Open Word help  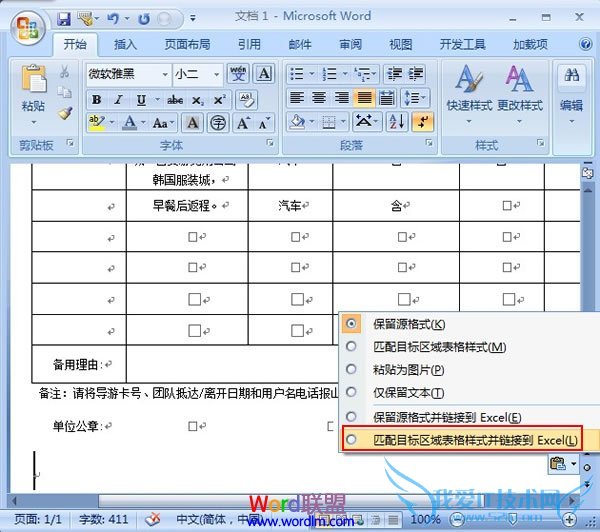tap(585, 44)
